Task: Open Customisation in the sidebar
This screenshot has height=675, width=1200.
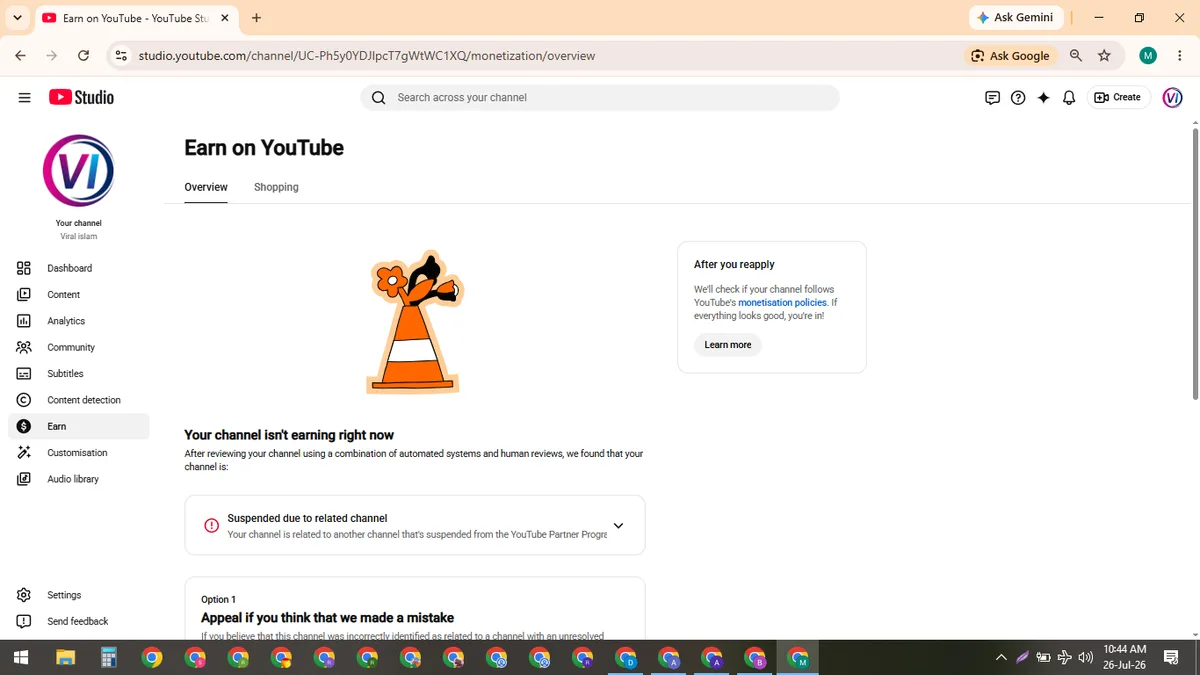Action: click(78, 452)
